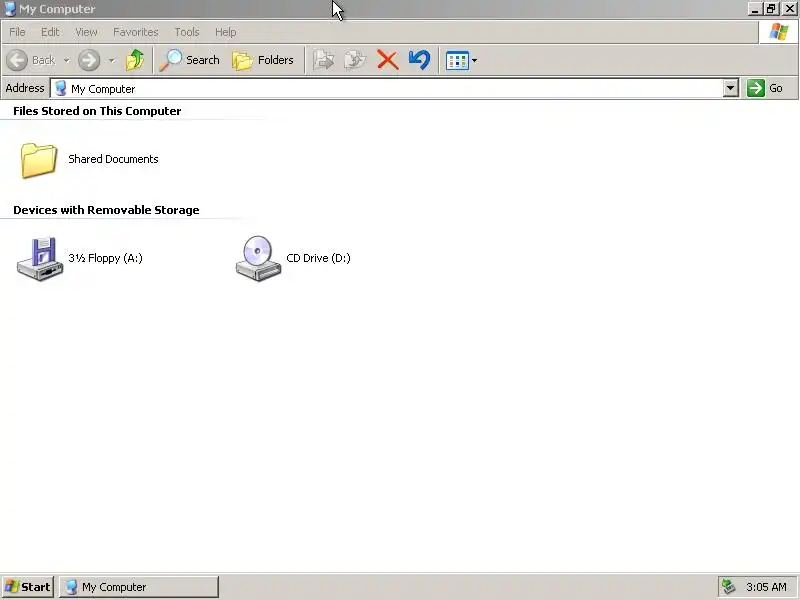
Task: Toggle the Folders pane
Action: [263, 60]
